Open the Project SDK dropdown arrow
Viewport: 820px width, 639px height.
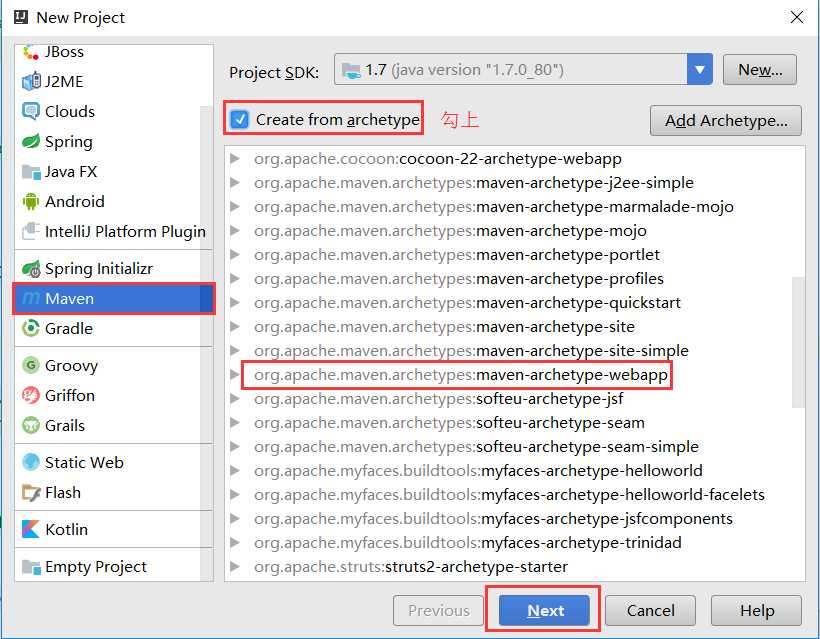click(700, 70)
